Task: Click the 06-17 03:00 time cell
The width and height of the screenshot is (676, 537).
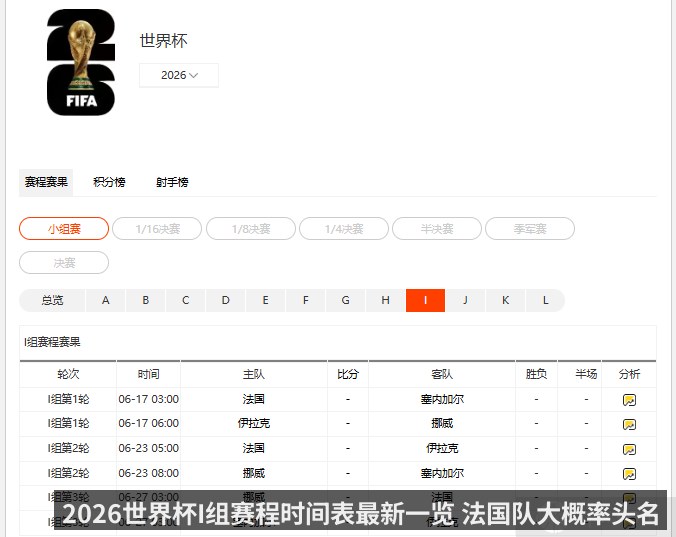Action: tap(149, 399)
